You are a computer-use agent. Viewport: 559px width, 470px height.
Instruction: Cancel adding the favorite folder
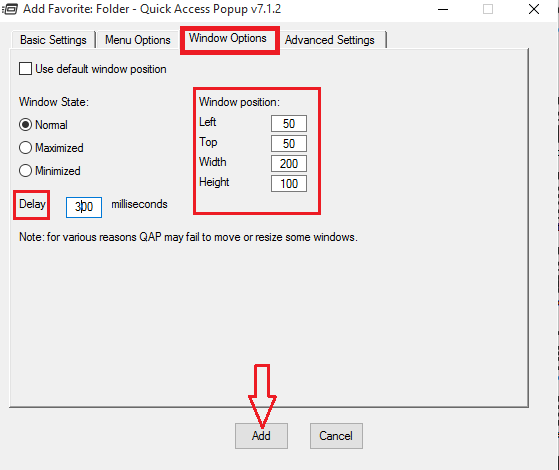[336, 436]
